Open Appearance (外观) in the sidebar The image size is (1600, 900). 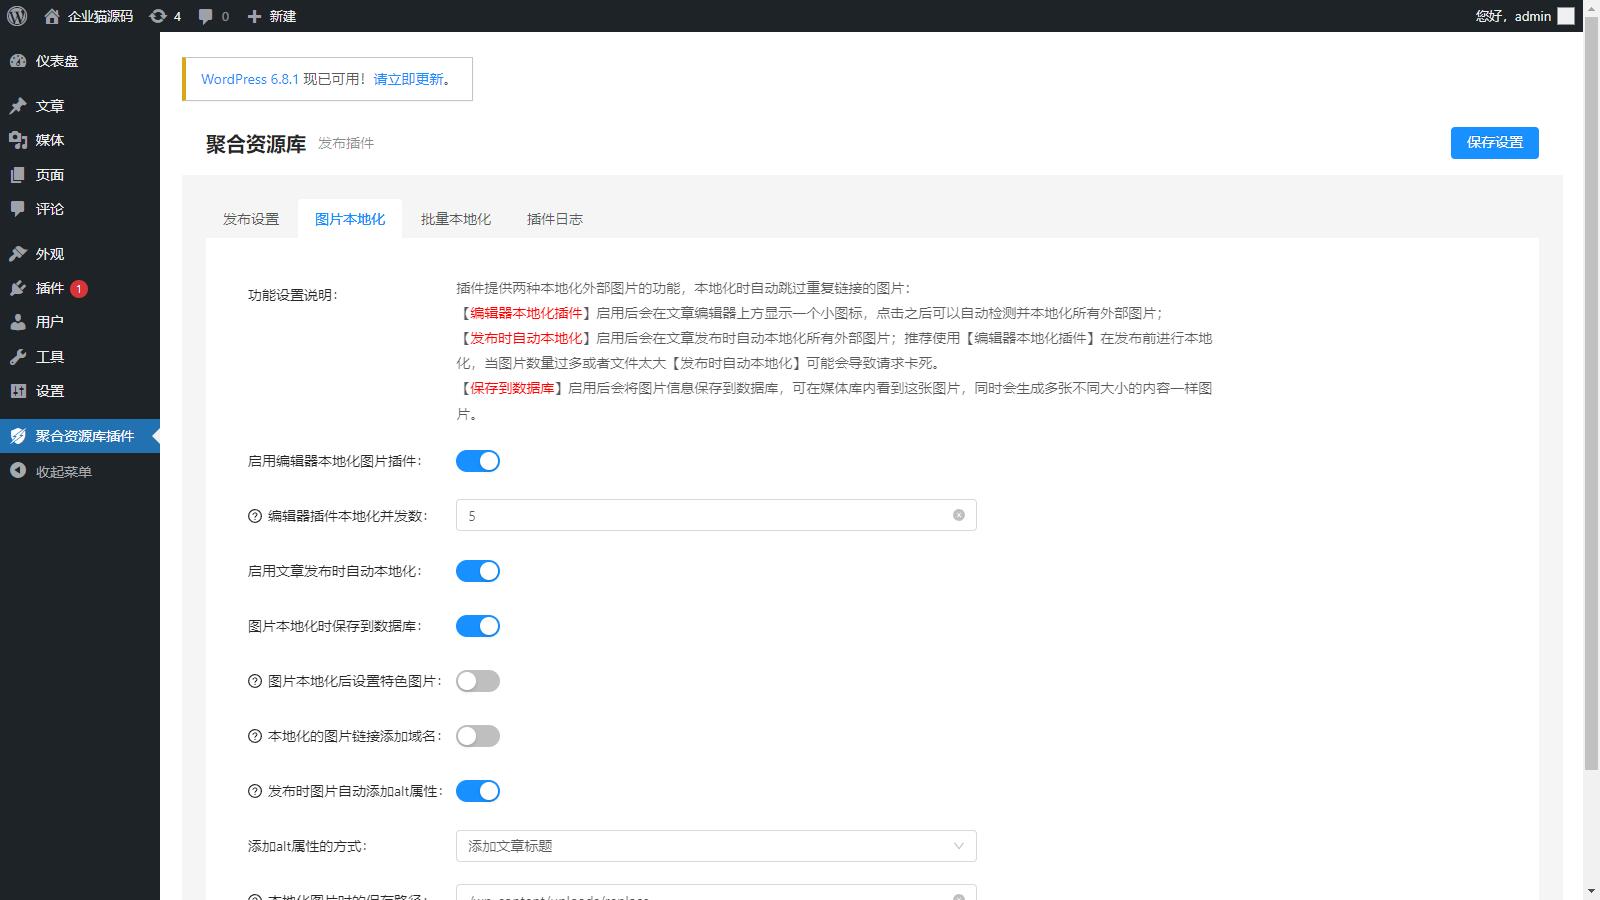pos(49,254)
